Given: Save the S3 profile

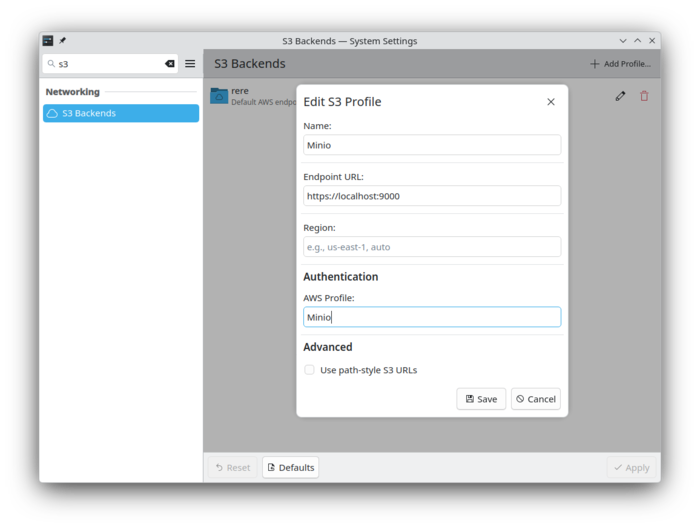Looking at the screenshot, I should pyautogui.click(x=481, y=399).
